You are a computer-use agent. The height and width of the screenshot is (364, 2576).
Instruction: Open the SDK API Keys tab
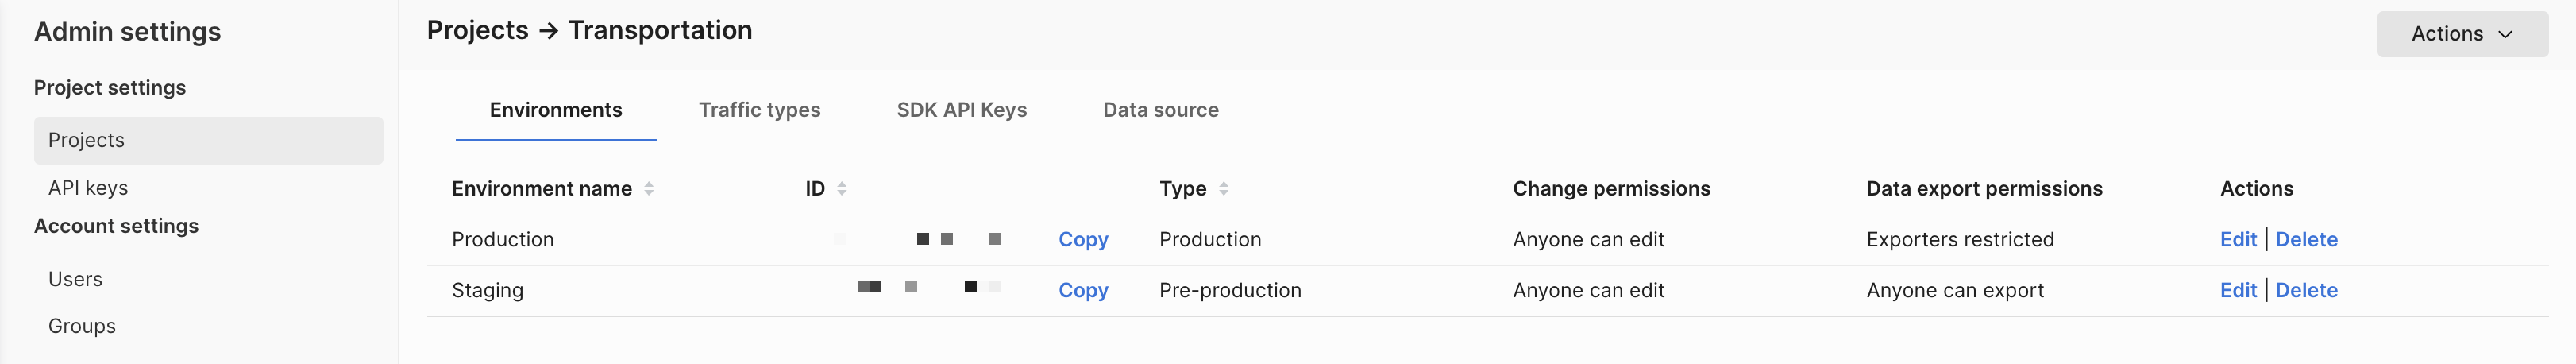click(x=961, y=110)
